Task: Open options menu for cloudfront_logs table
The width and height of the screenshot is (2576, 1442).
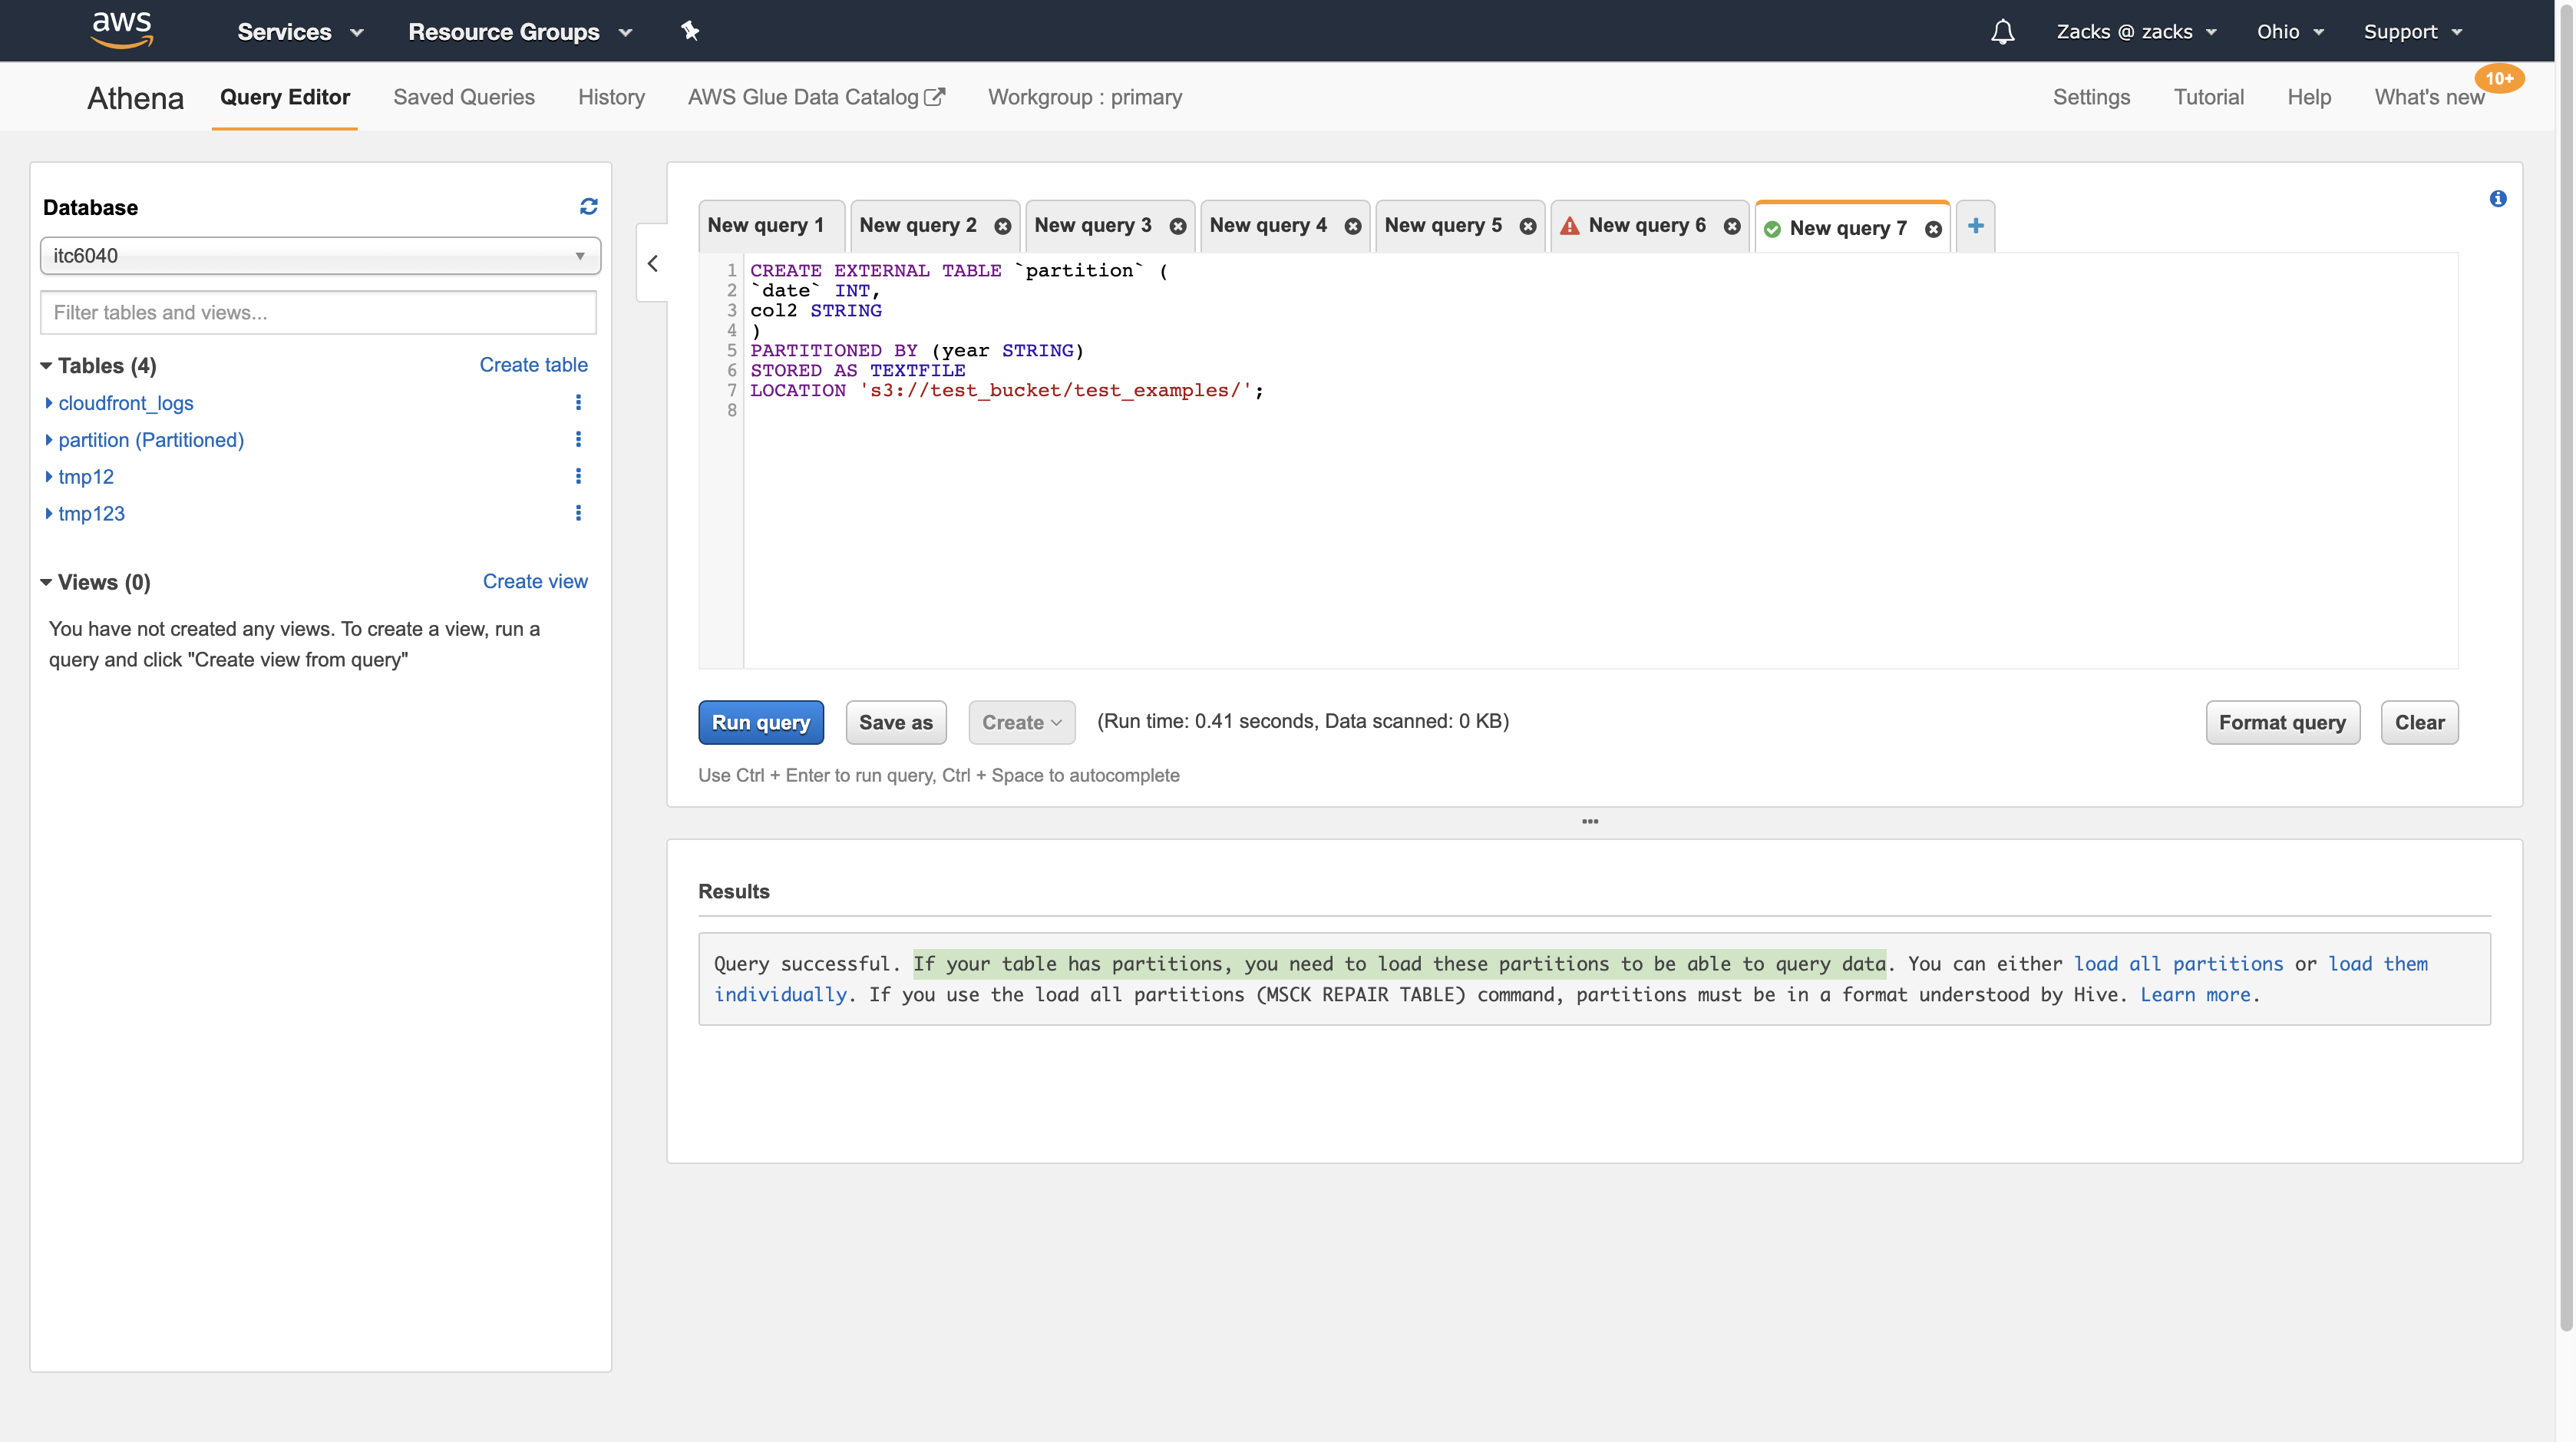Action: tap(578, 402)
